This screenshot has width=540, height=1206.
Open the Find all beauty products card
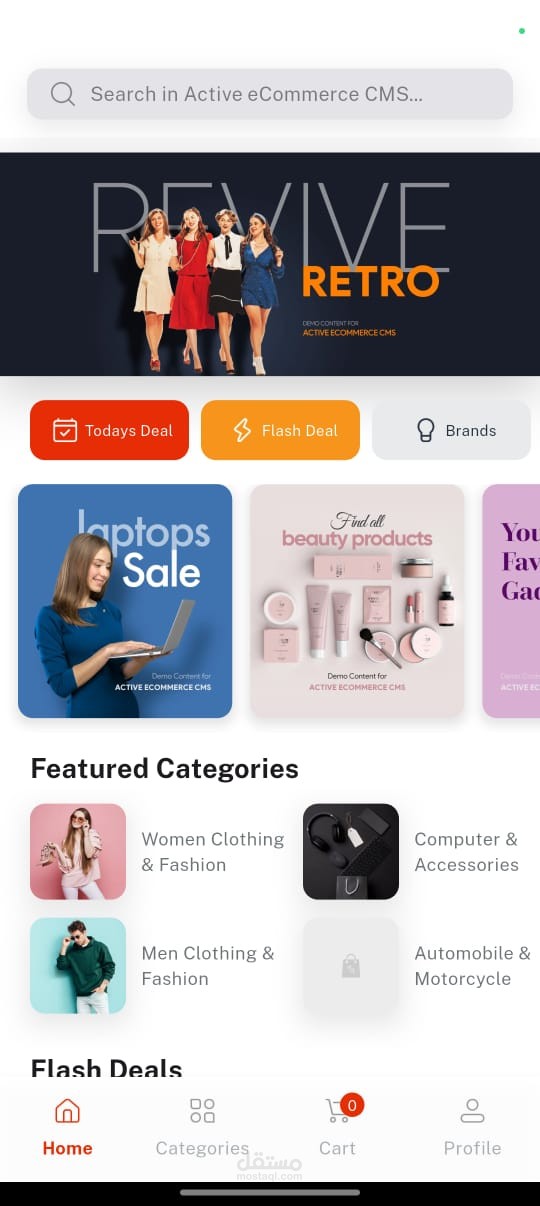click(x=357, y=601)
